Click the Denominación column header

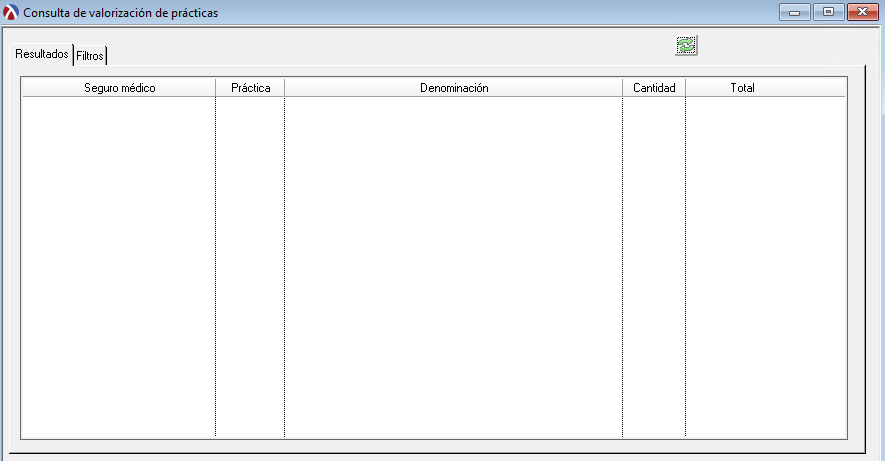coord(453,88)
